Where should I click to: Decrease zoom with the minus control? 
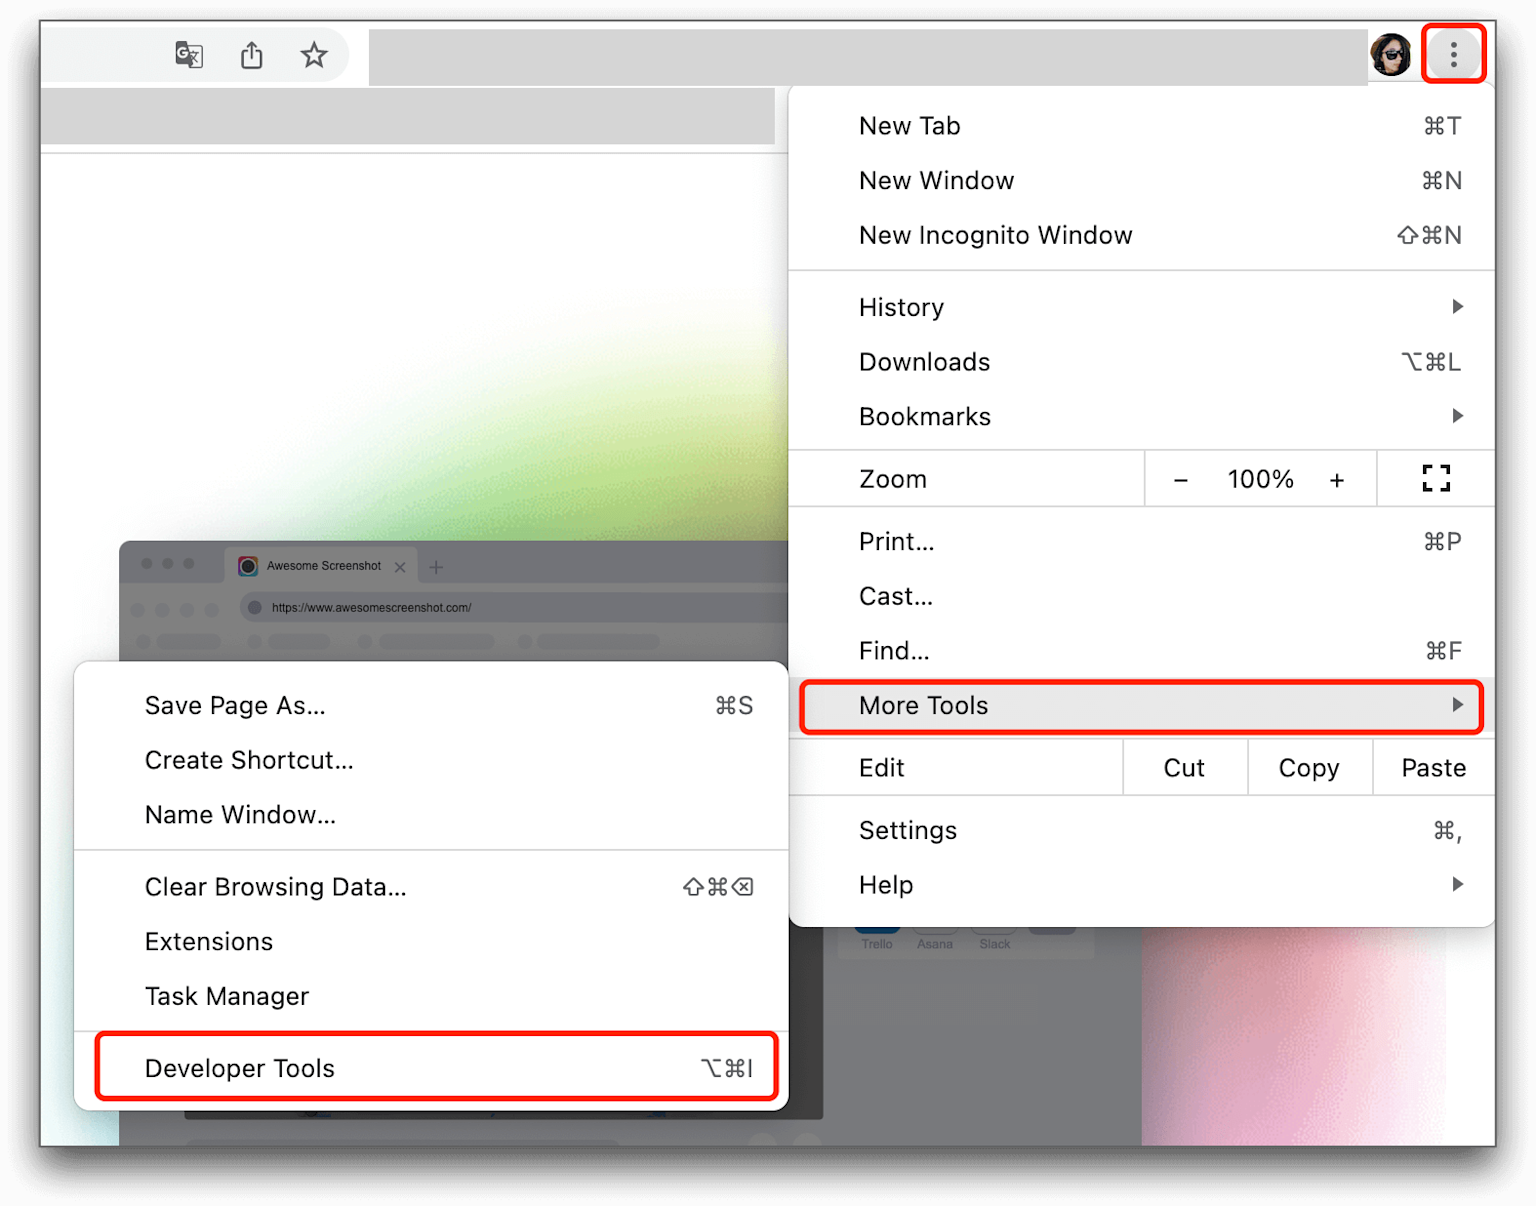point(1181,479)
